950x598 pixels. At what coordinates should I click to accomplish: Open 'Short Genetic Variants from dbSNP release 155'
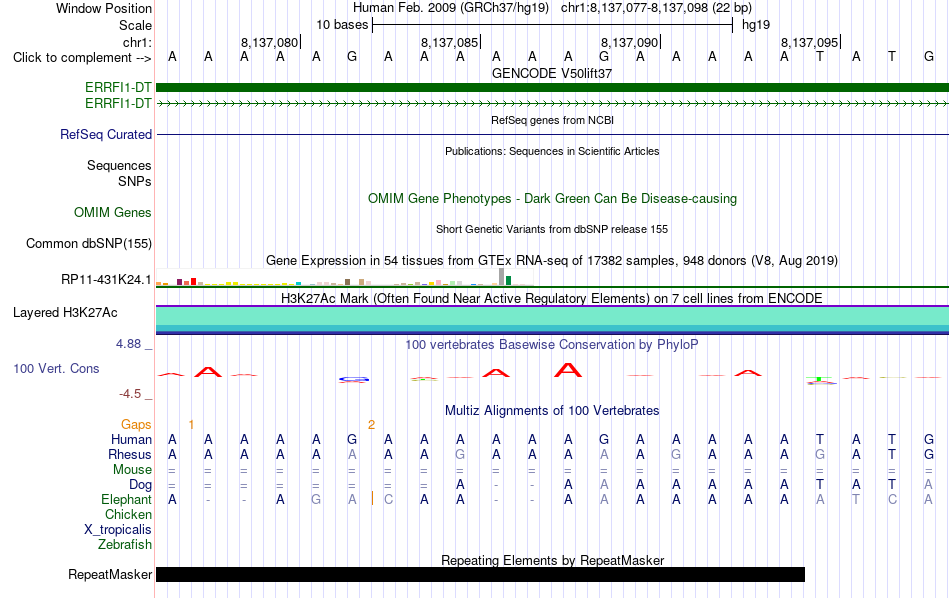[552, 229]
